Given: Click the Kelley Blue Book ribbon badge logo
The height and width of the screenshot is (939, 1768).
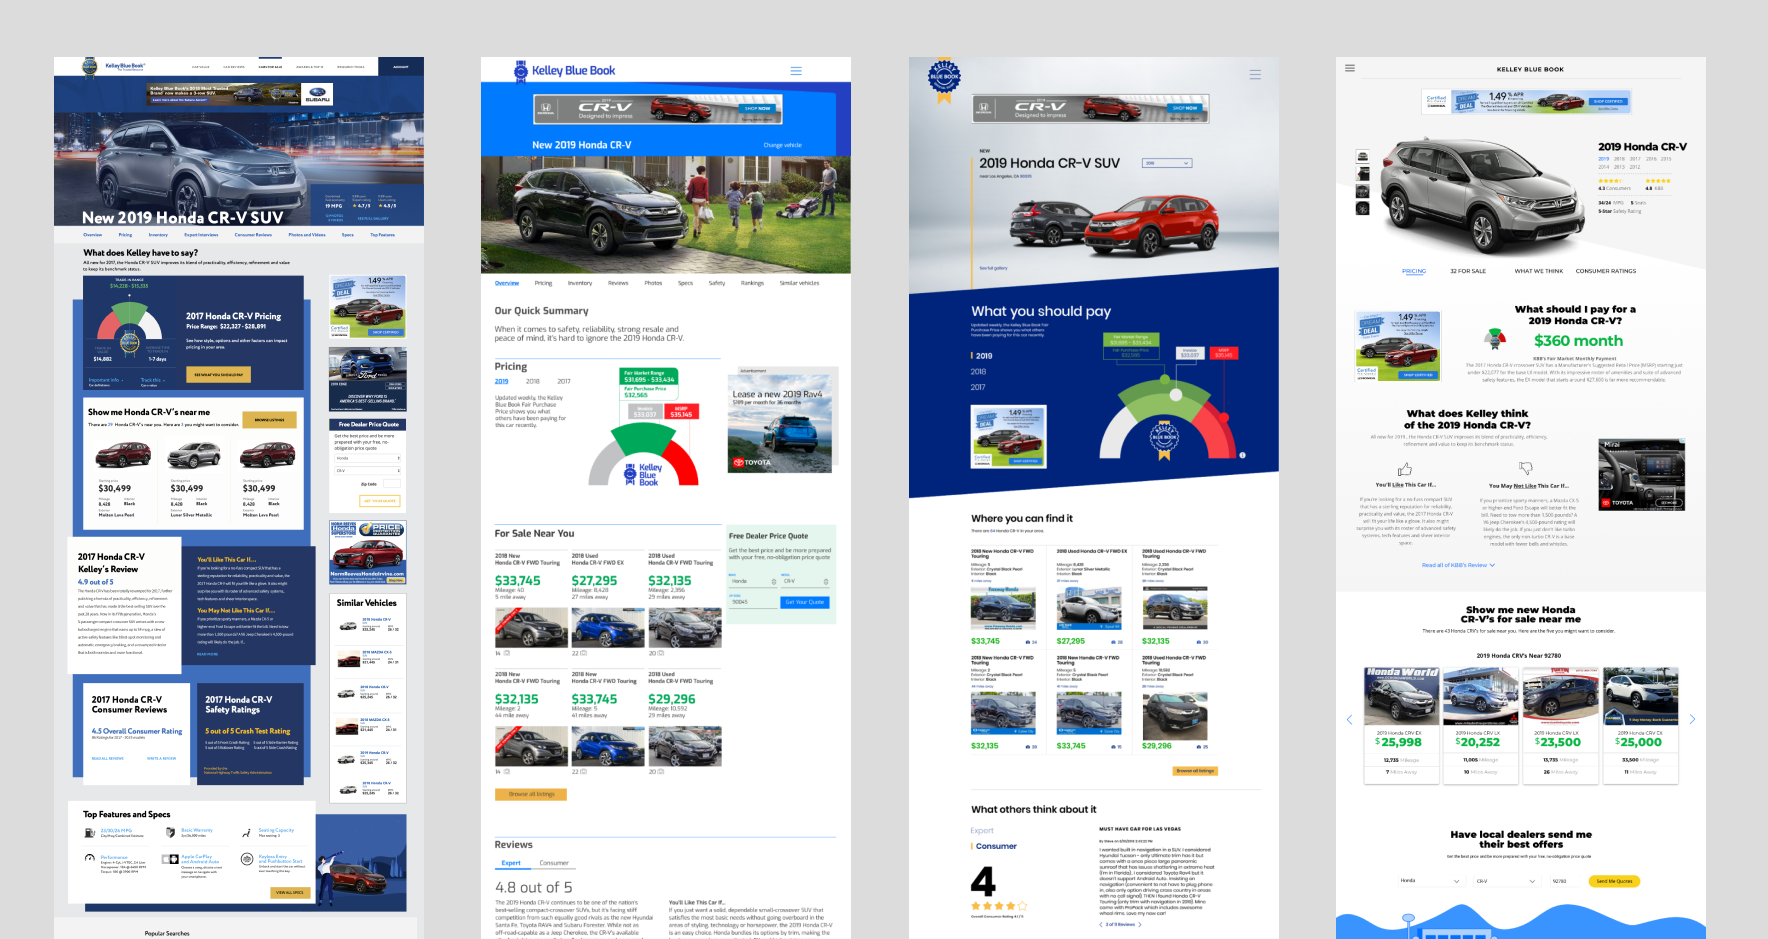Looking at the screenshot, I should pyautogui.click(x=943, y=79).
